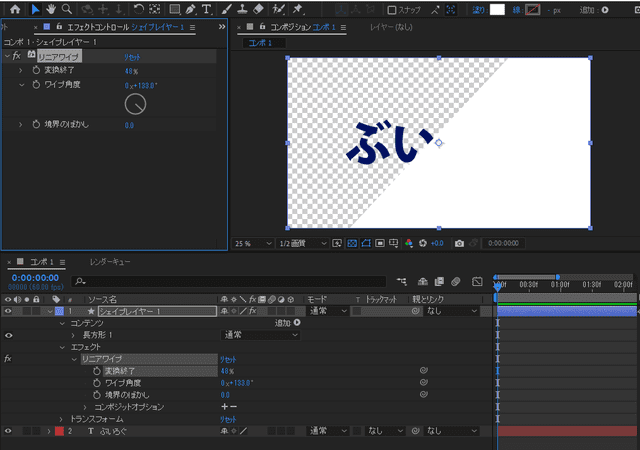This screenshot has width=640, height=450.
Task: Click リセット next to トランスフォーム
Action: (x=228, y=419)
